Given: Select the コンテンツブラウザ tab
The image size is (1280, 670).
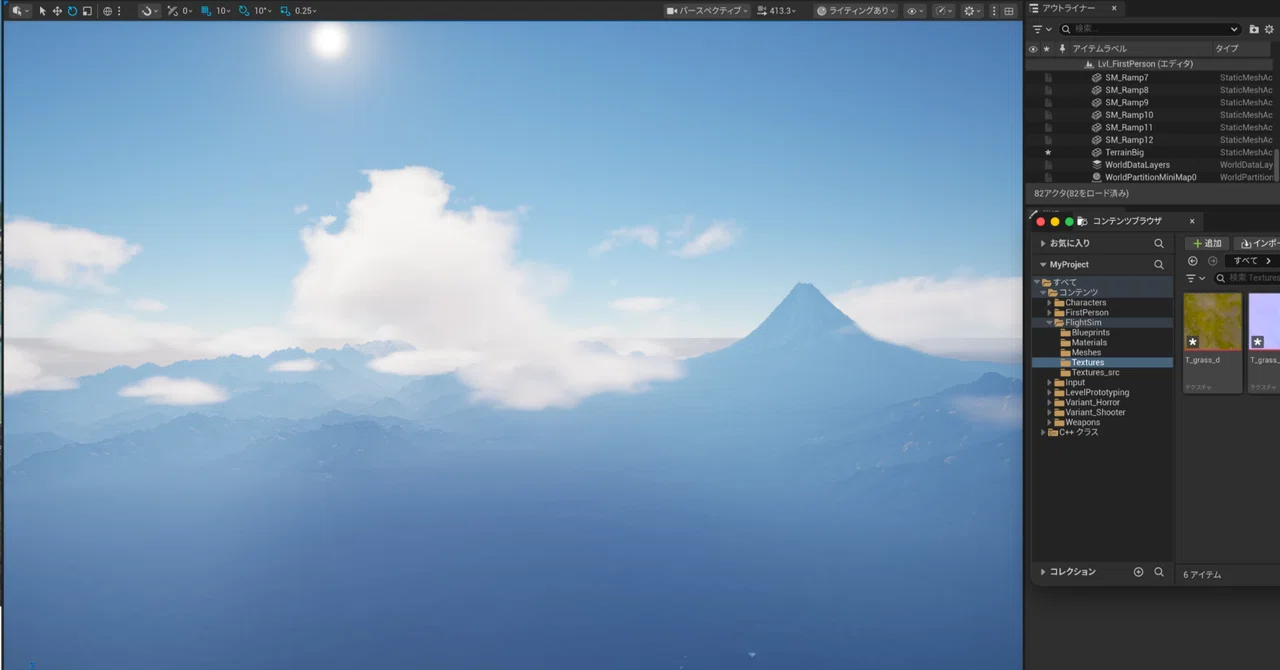Looking at the screenshot, I should coord(1127,221).
